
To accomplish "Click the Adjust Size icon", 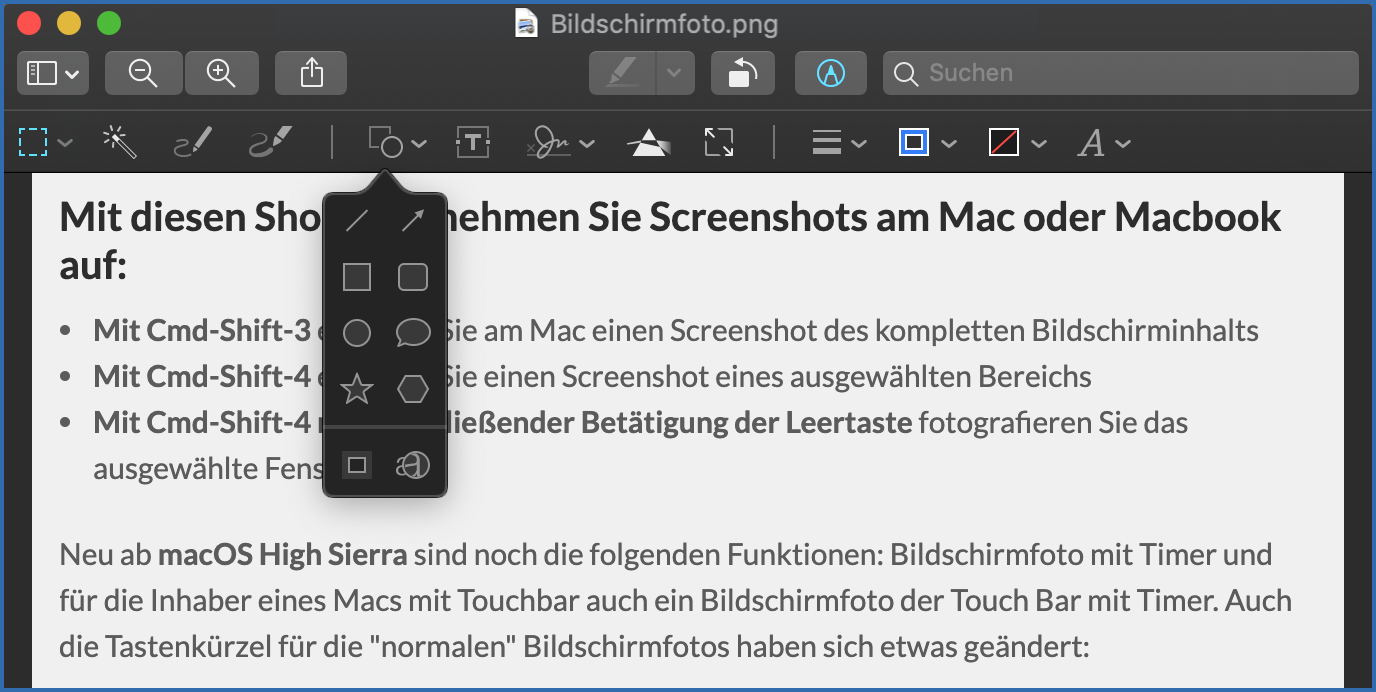I will pyautogui.click(x=718, y=143).
